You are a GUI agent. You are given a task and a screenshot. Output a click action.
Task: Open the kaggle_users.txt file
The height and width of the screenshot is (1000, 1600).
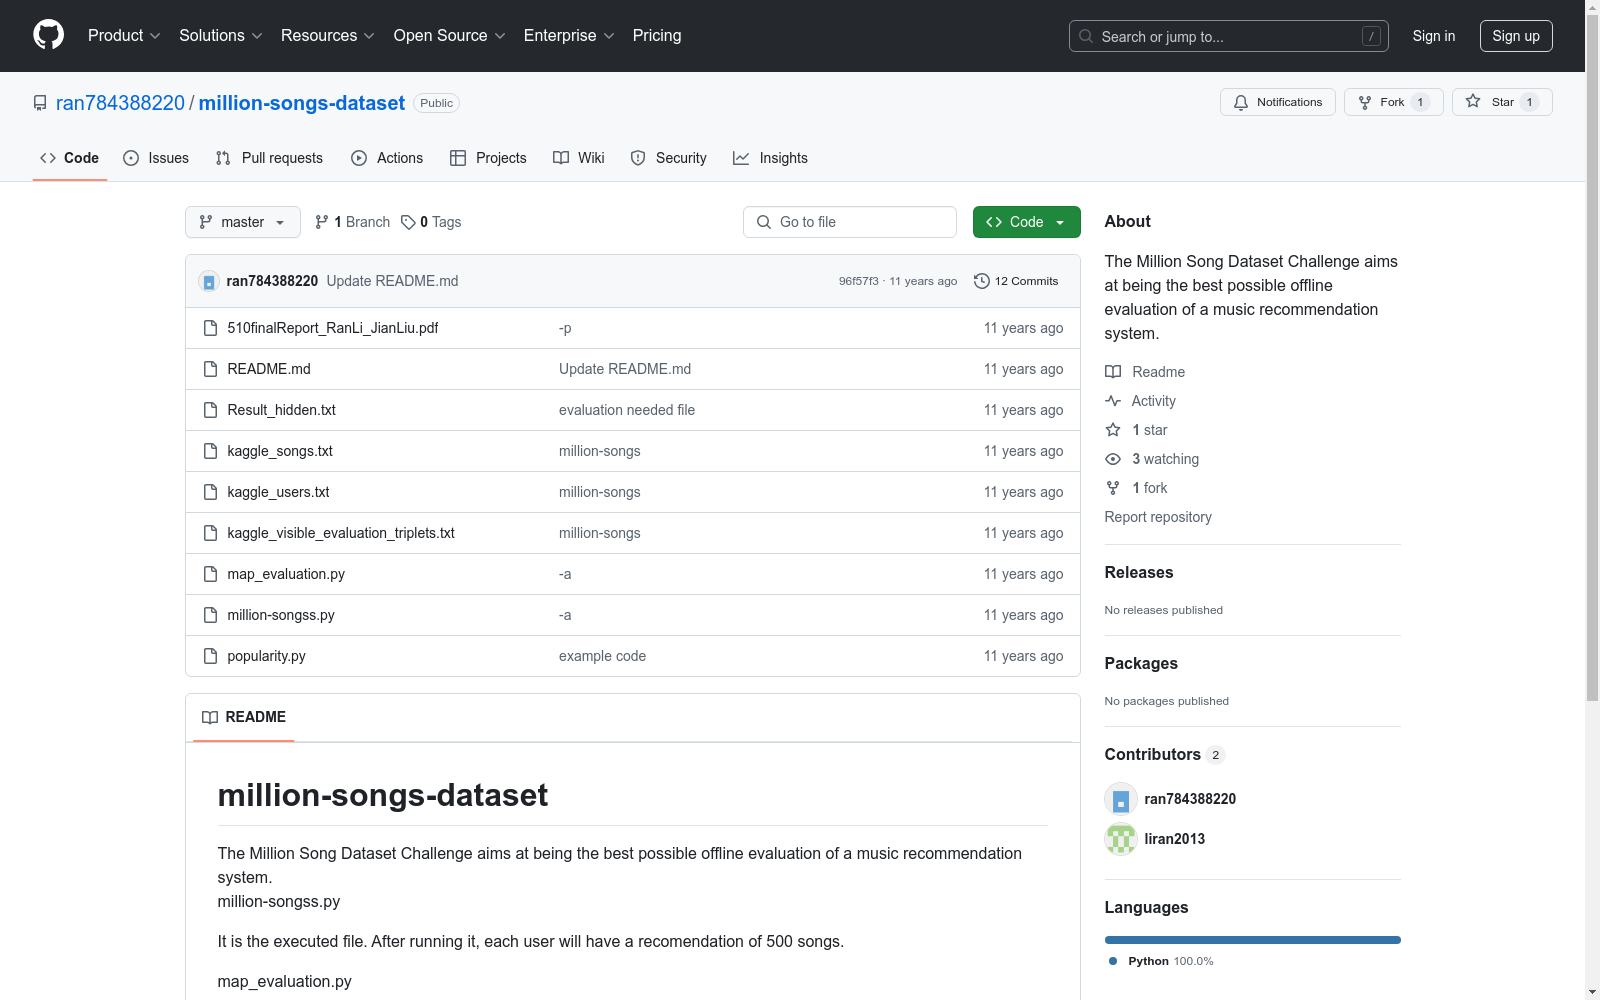click(x=278, y=492)
